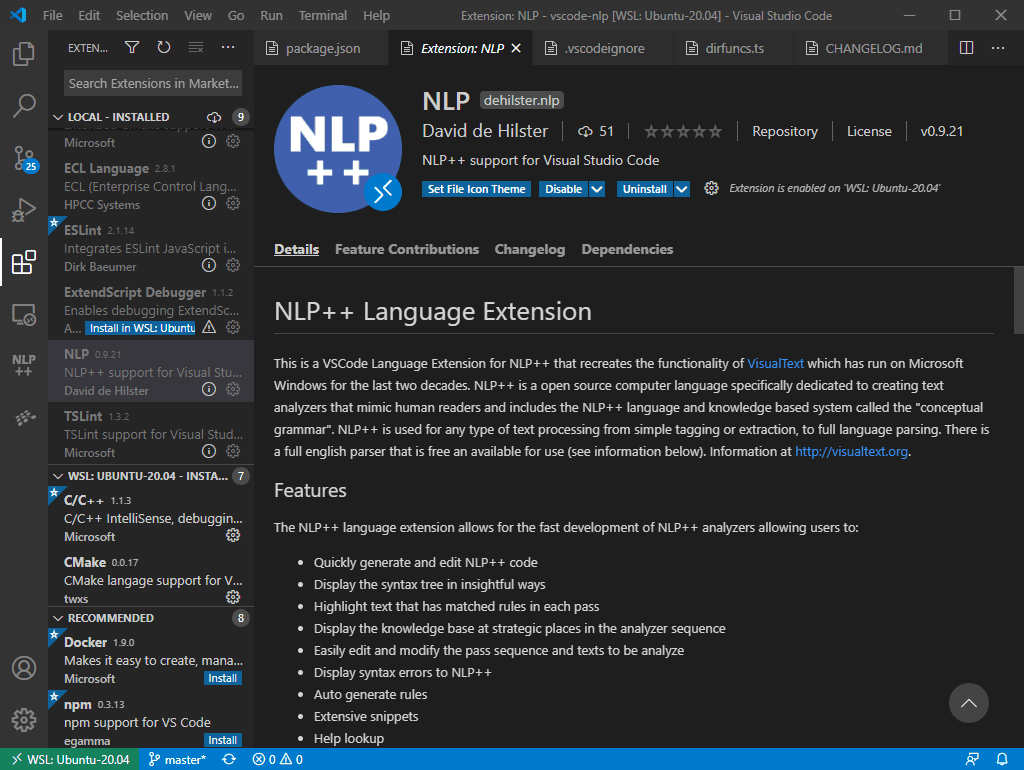Collapse the WSL: Ubuntu-20.04 Installed section
The image size is (1024, 770).
57,476
